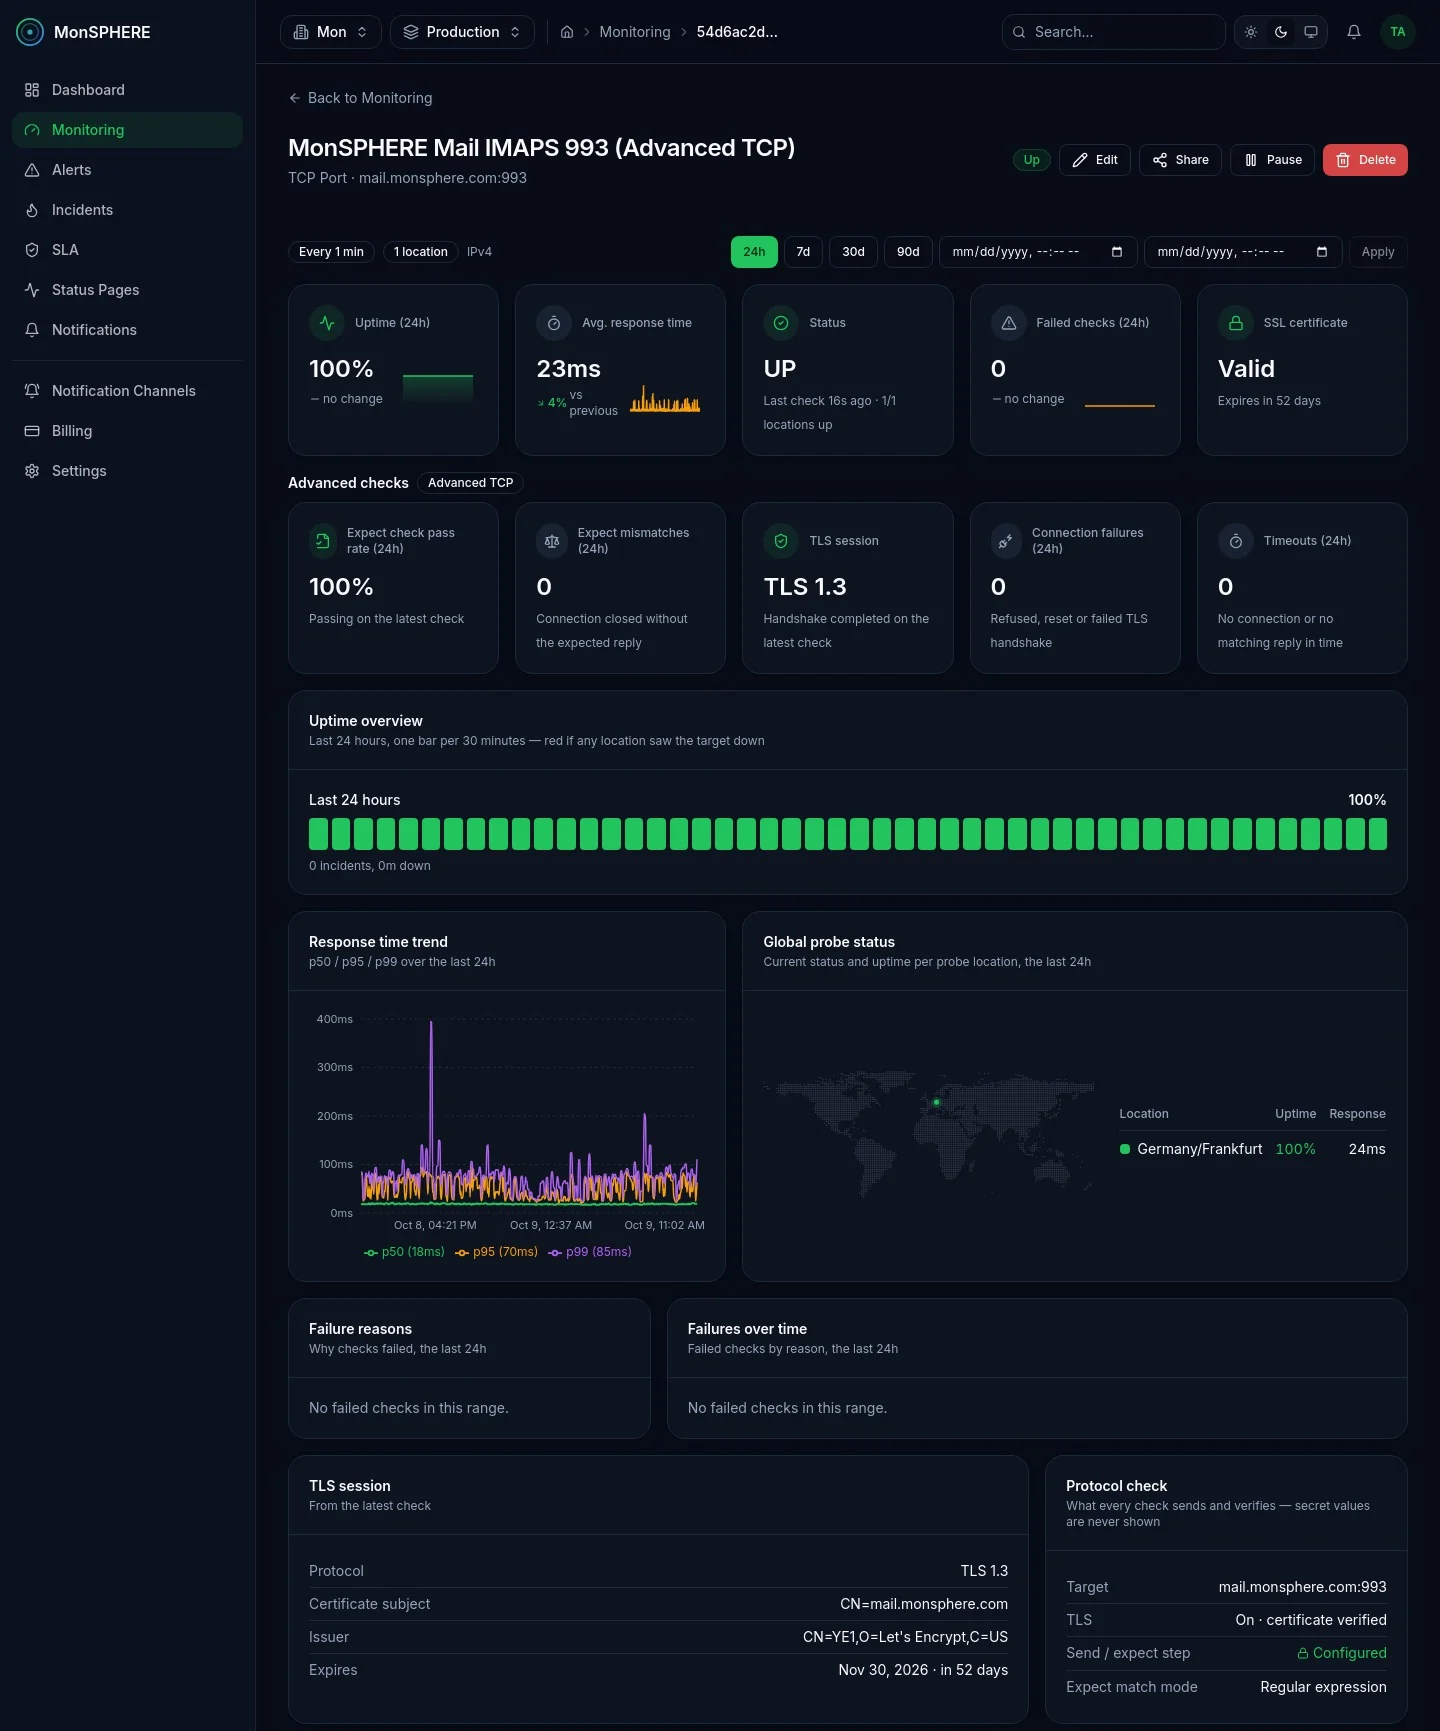Click the MonSPHERE logo icon
This screenshot has height=1731, width=1440.
pos(30,32)
